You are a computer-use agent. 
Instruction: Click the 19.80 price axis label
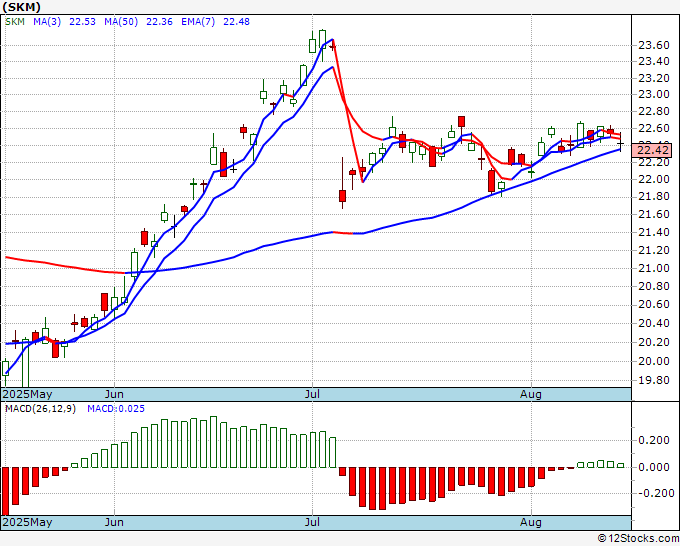pyautogui.click(x=654, y=380)
